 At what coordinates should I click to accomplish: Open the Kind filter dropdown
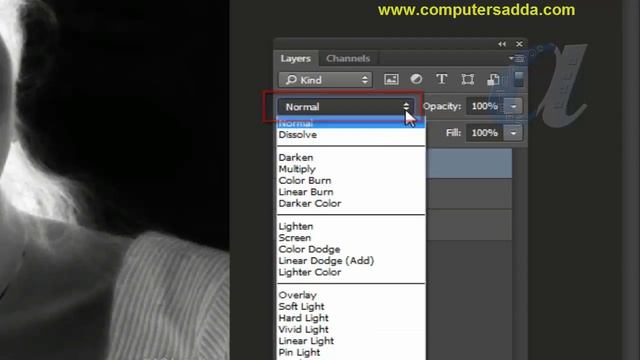pos(325,80)
